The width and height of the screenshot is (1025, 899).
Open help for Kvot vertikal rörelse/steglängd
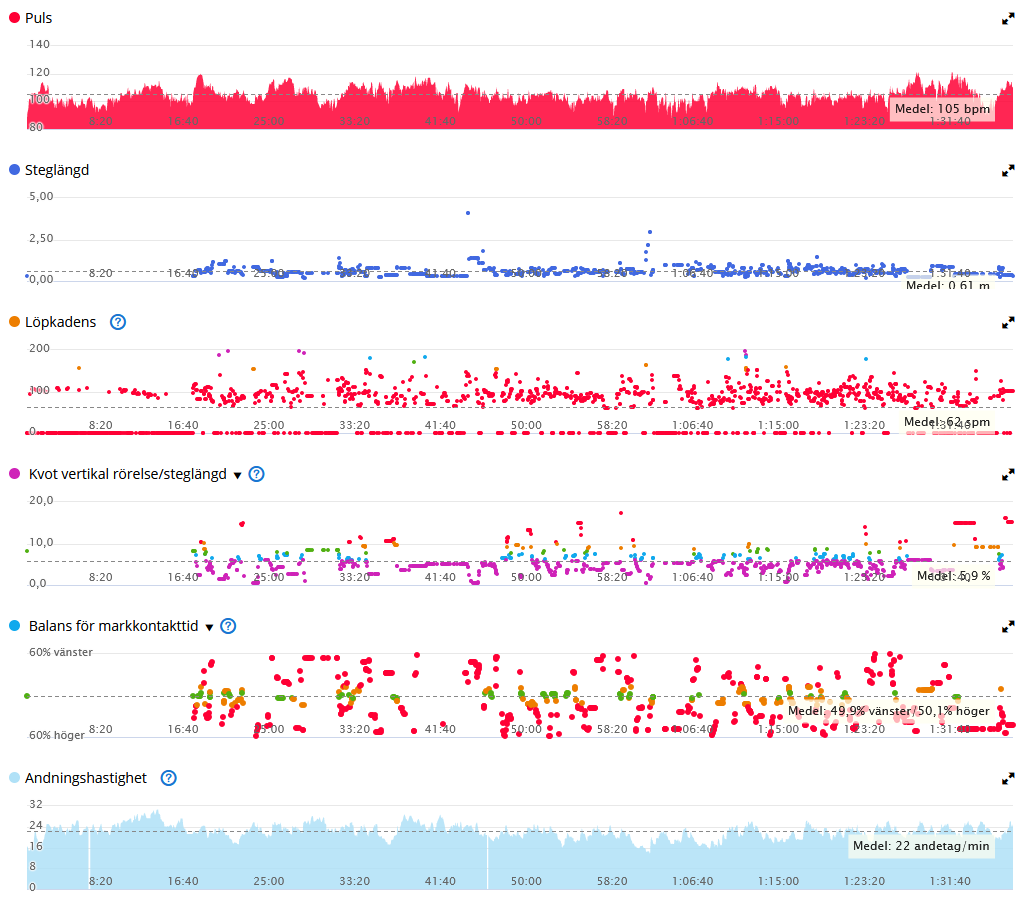click(x=257, y=474)
